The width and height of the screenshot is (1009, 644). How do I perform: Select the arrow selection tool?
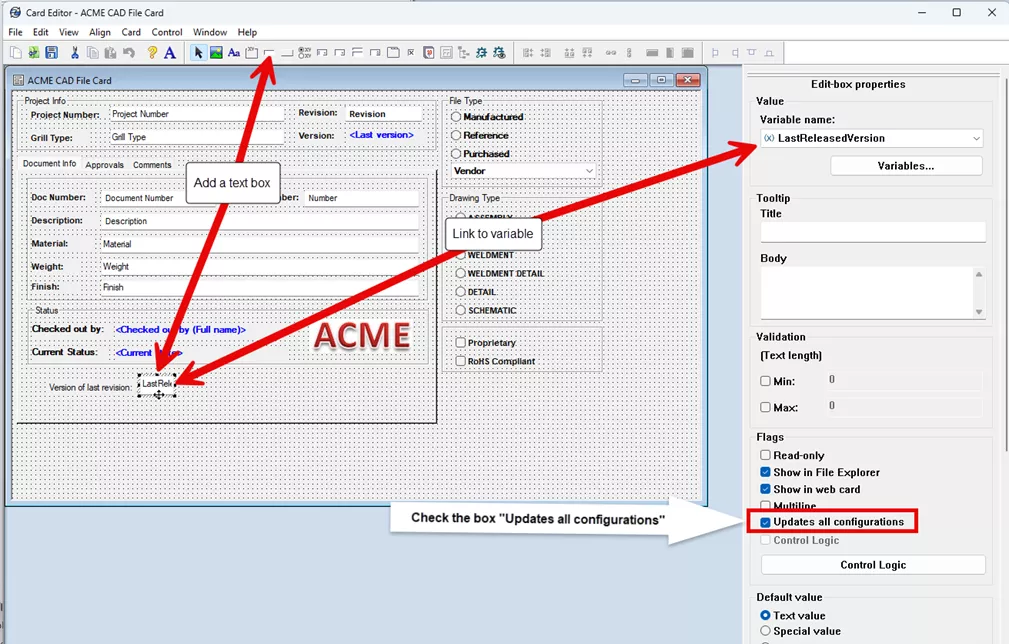point(196,52)
